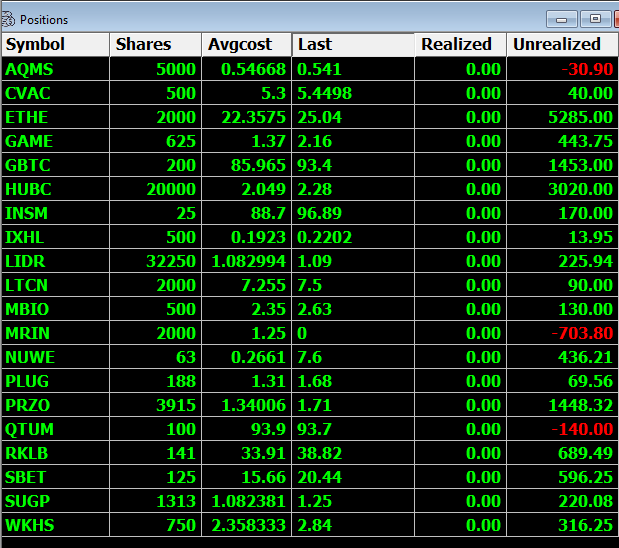
Task: Click the HUBC shares value 20000
Action: (171, 189)
